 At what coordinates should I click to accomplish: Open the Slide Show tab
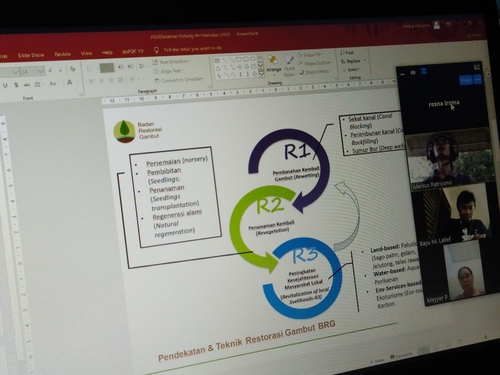[x=31, y=55]
